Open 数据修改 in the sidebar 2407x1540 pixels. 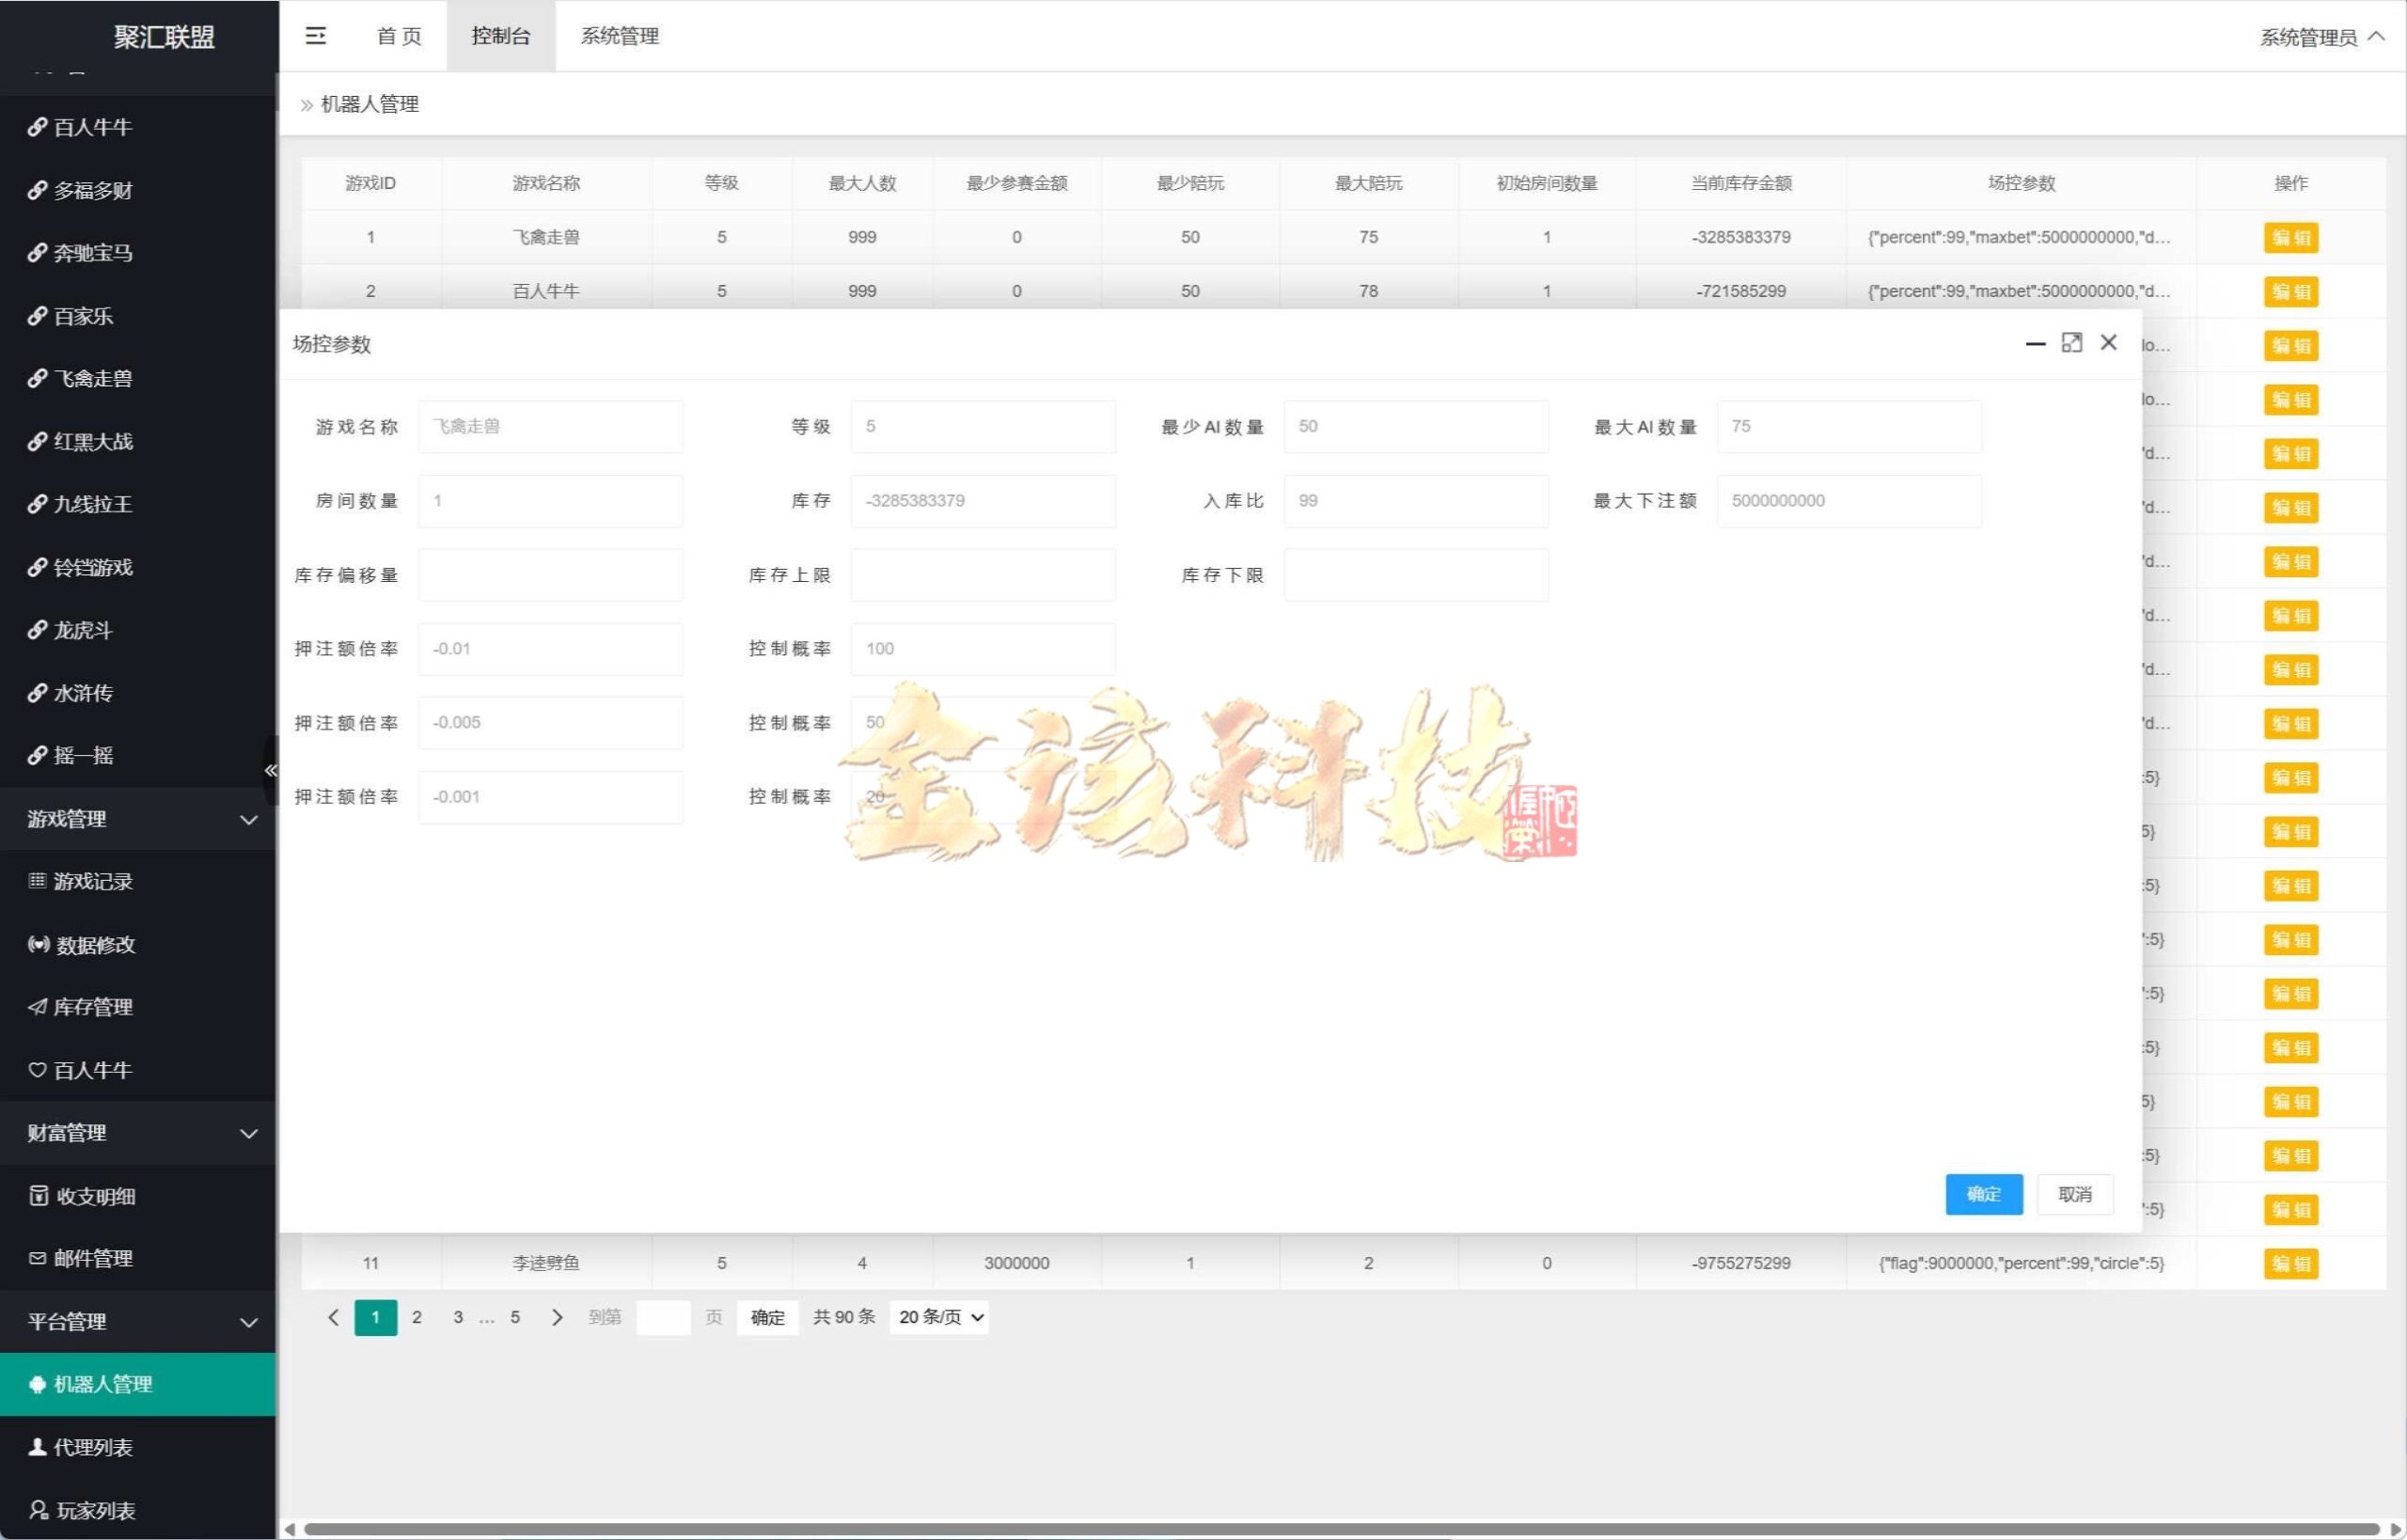point(94,944)
